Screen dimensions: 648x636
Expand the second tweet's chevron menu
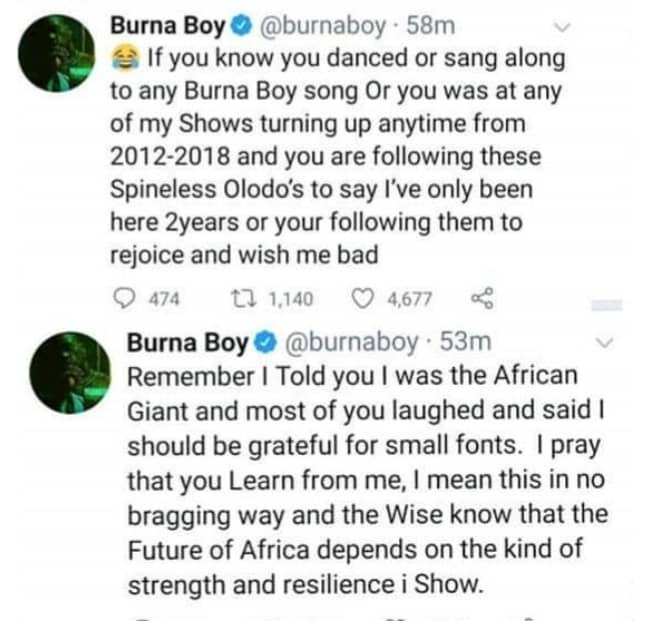[x=604, y=343]
